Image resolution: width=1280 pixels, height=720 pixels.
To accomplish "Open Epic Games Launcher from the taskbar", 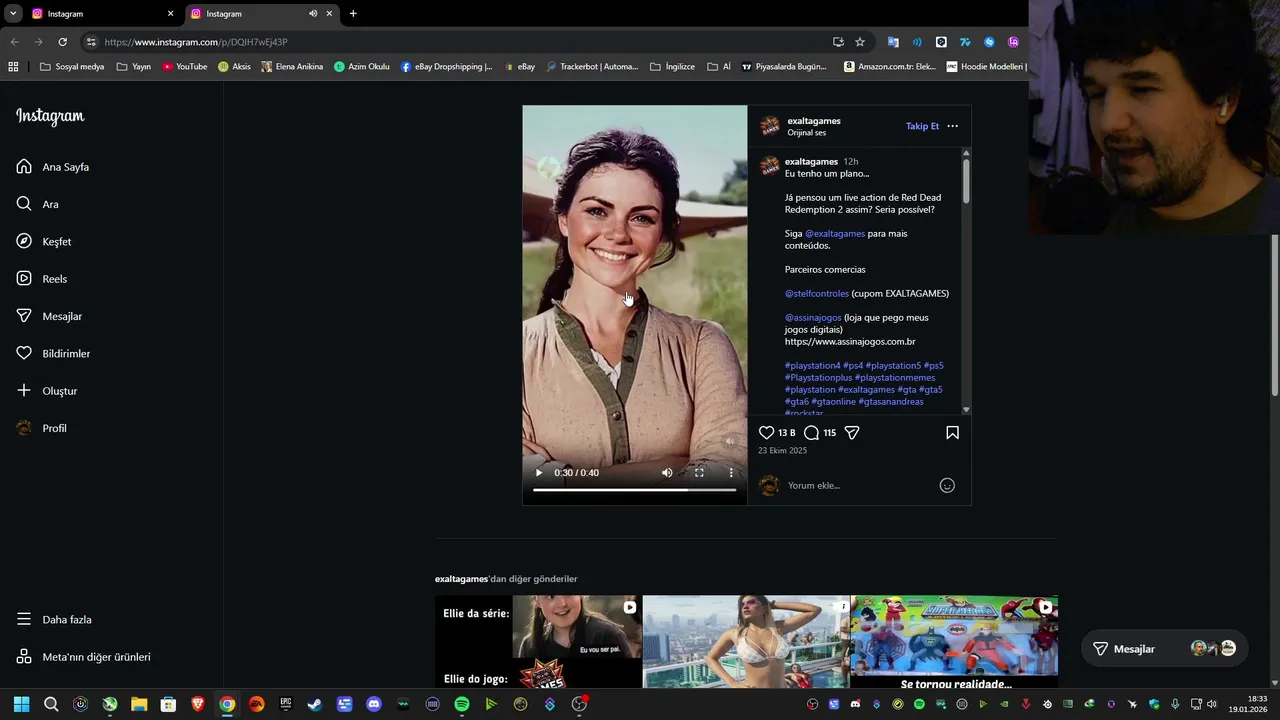I will 286,704.
